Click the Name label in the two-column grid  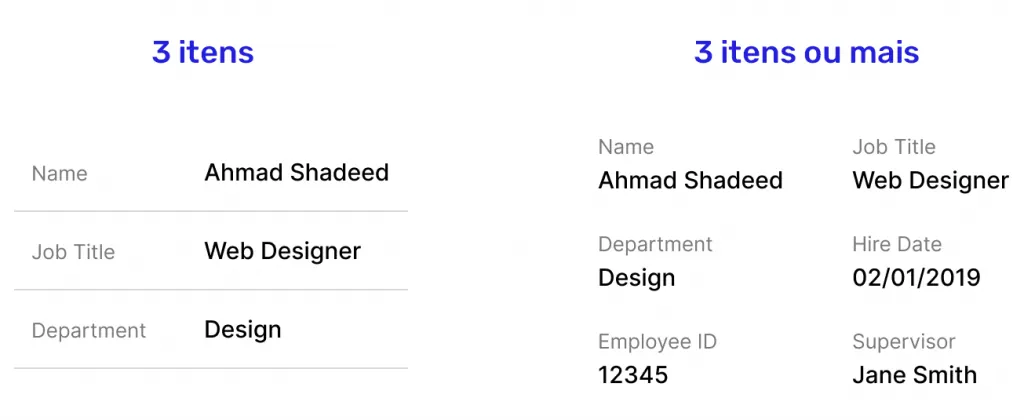point(626,147)
